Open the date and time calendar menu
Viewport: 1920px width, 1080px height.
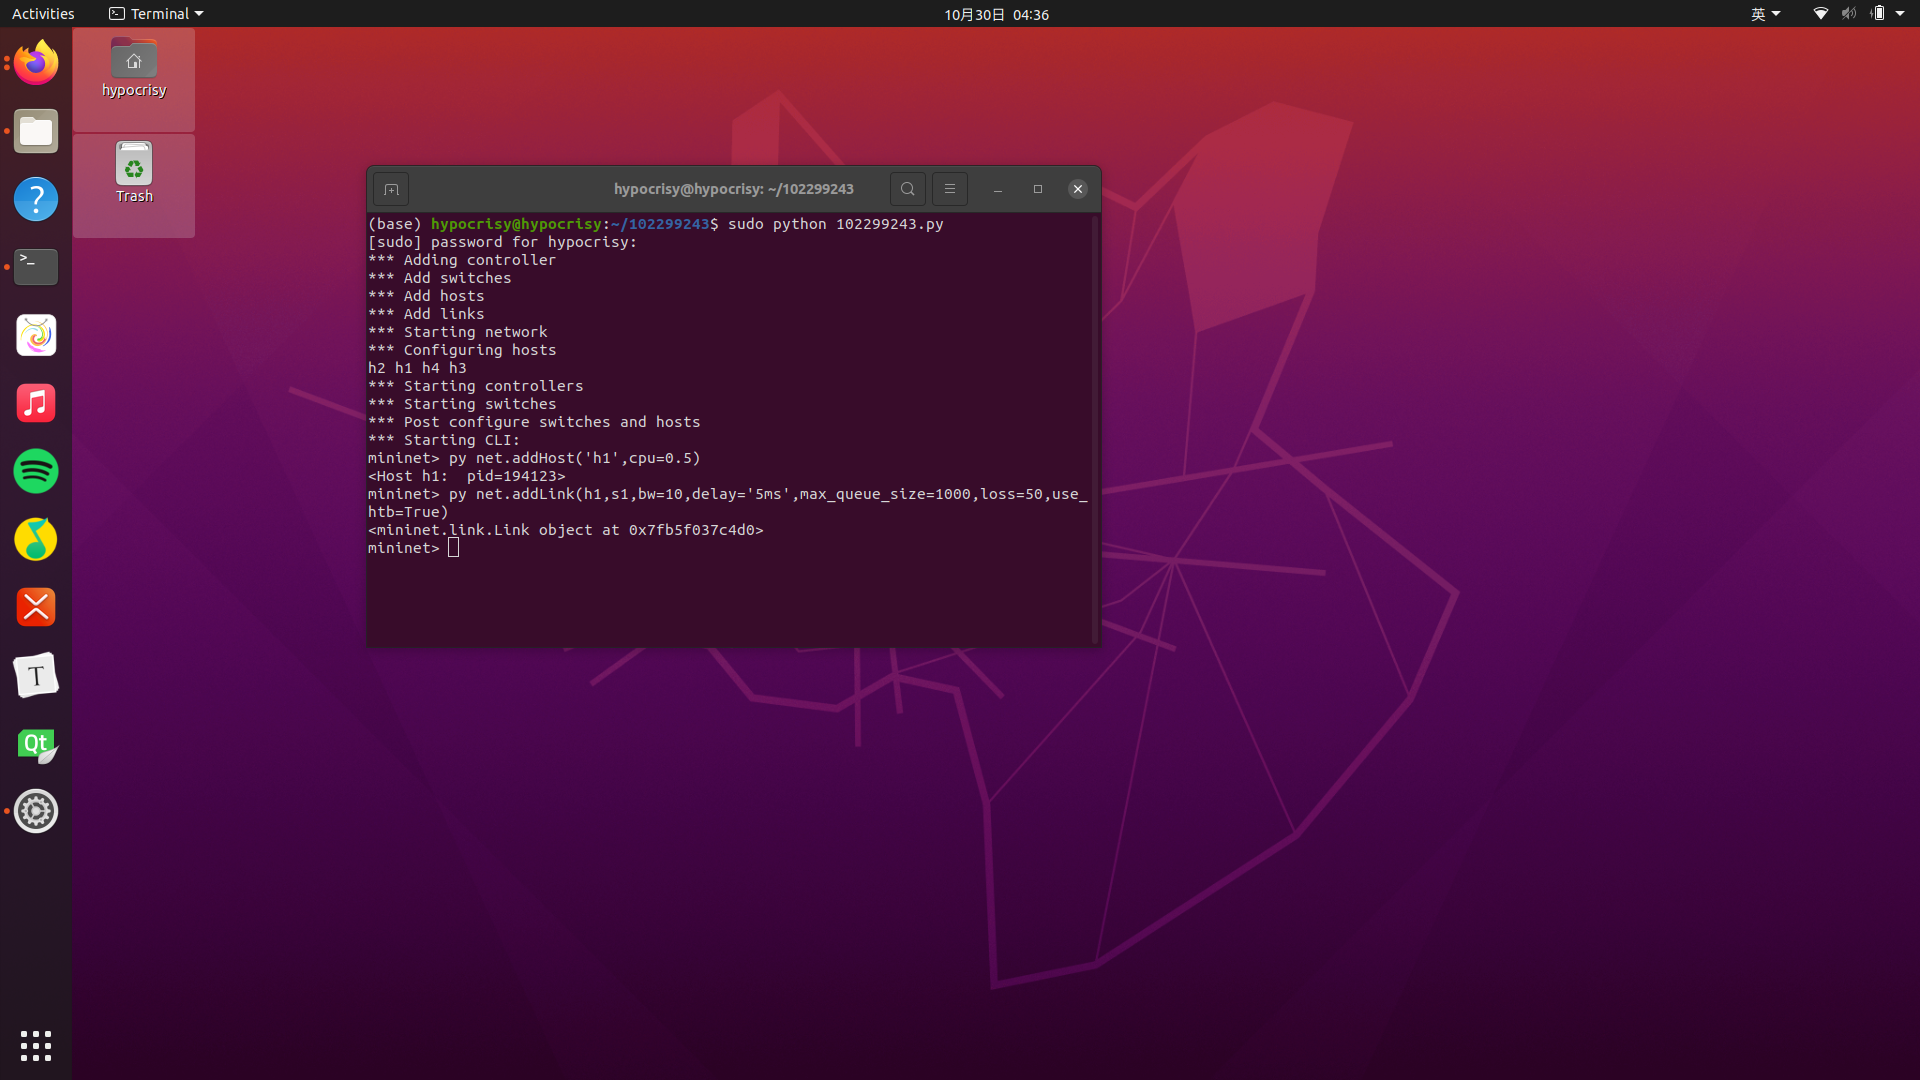point(996,14)
